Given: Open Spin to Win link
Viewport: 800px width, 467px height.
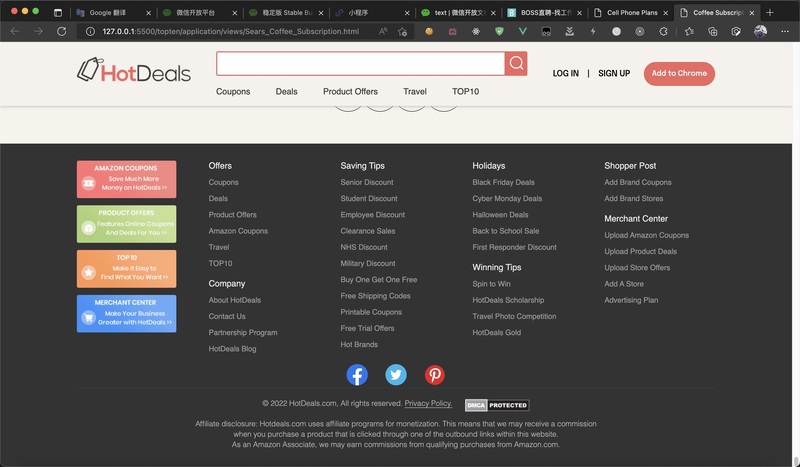Looking at the screenshot, I should (x=491, y=284).
